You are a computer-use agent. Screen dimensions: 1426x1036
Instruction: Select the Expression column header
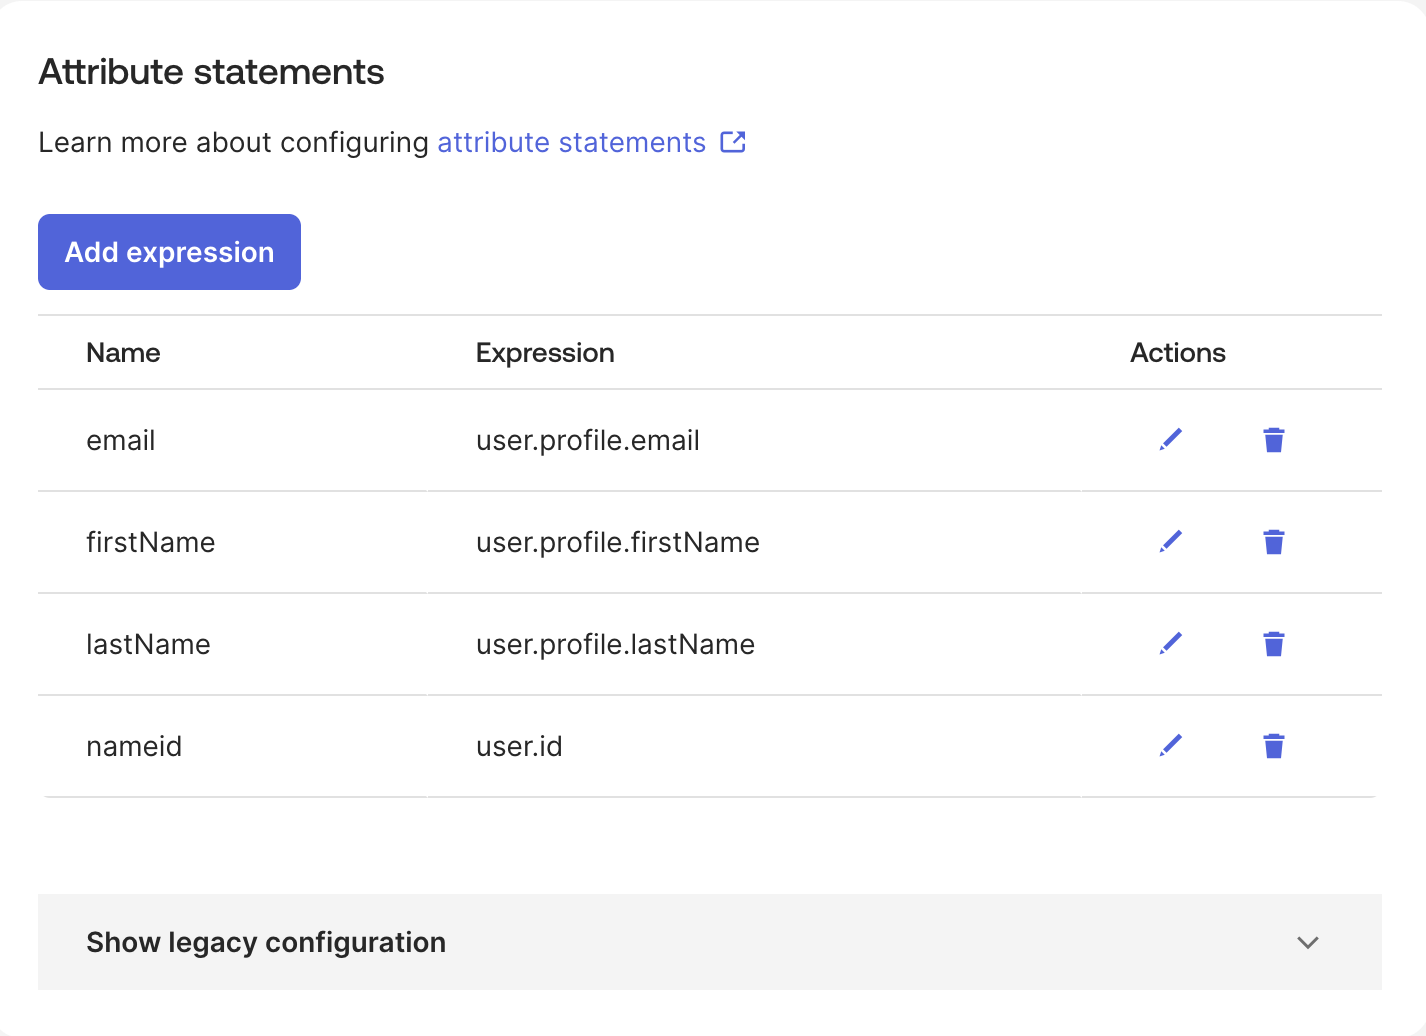pyautogui.click(x=545, y=352)
